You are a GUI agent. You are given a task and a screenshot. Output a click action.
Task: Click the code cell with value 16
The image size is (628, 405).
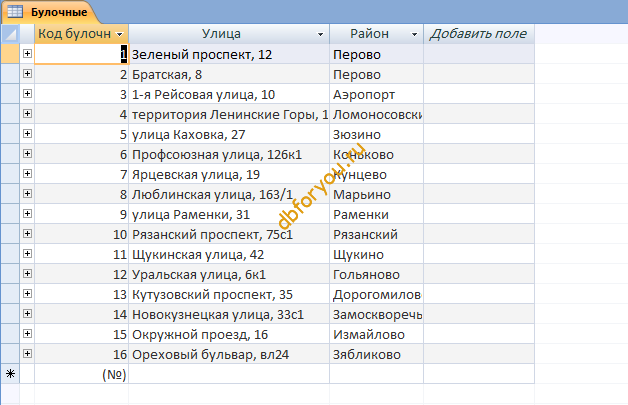(82, 354)
